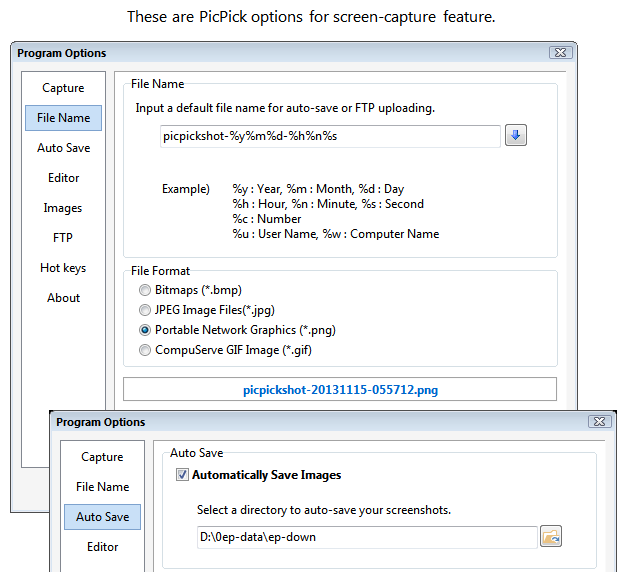Open file name variable dropdown arrow button
Screen dimensions: 628x584
pyautogui.click(x=515, y=135)
